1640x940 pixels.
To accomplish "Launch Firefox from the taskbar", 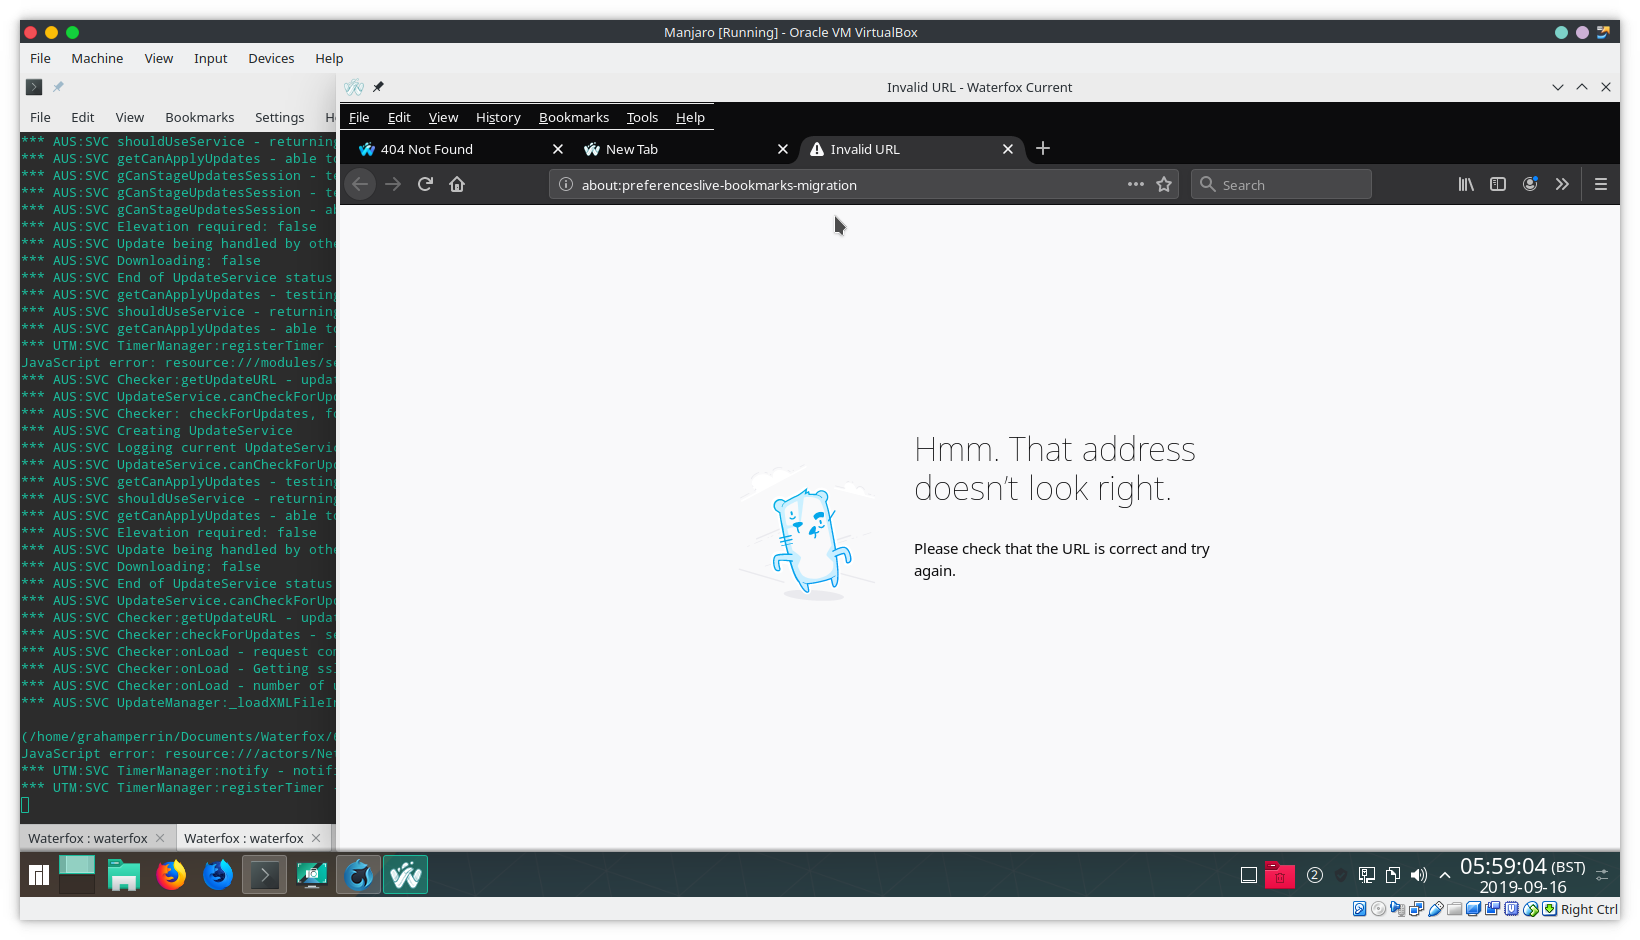I will tap(170, 874).
